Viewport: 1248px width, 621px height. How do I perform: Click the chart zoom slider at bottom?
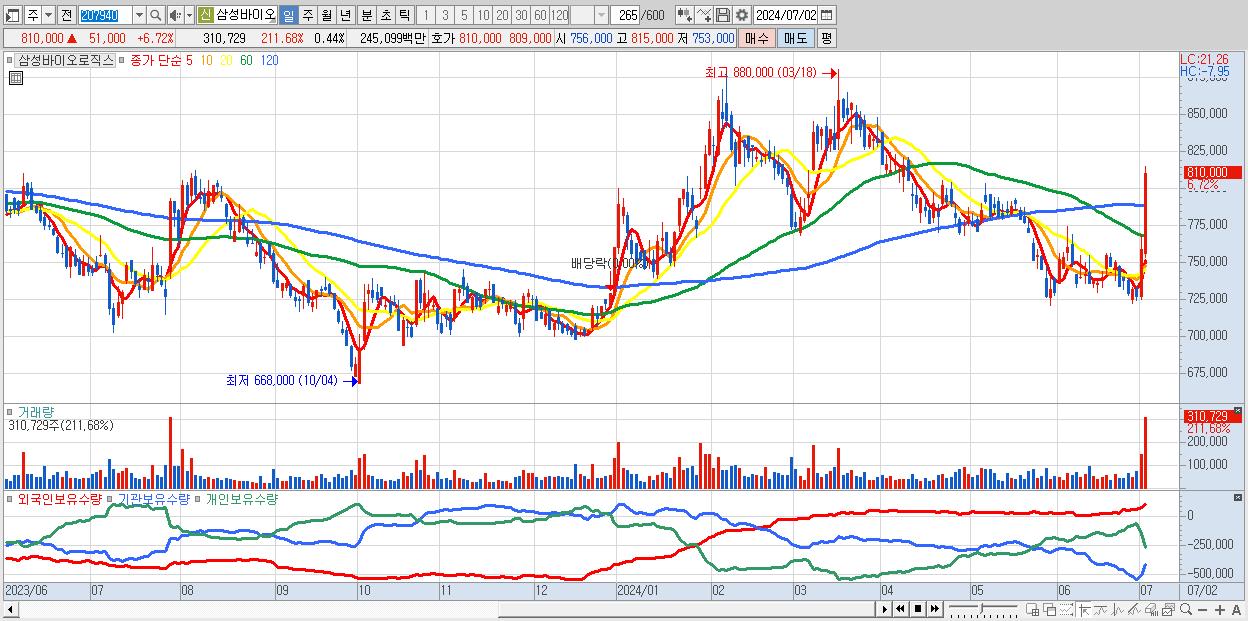[983, 609]
